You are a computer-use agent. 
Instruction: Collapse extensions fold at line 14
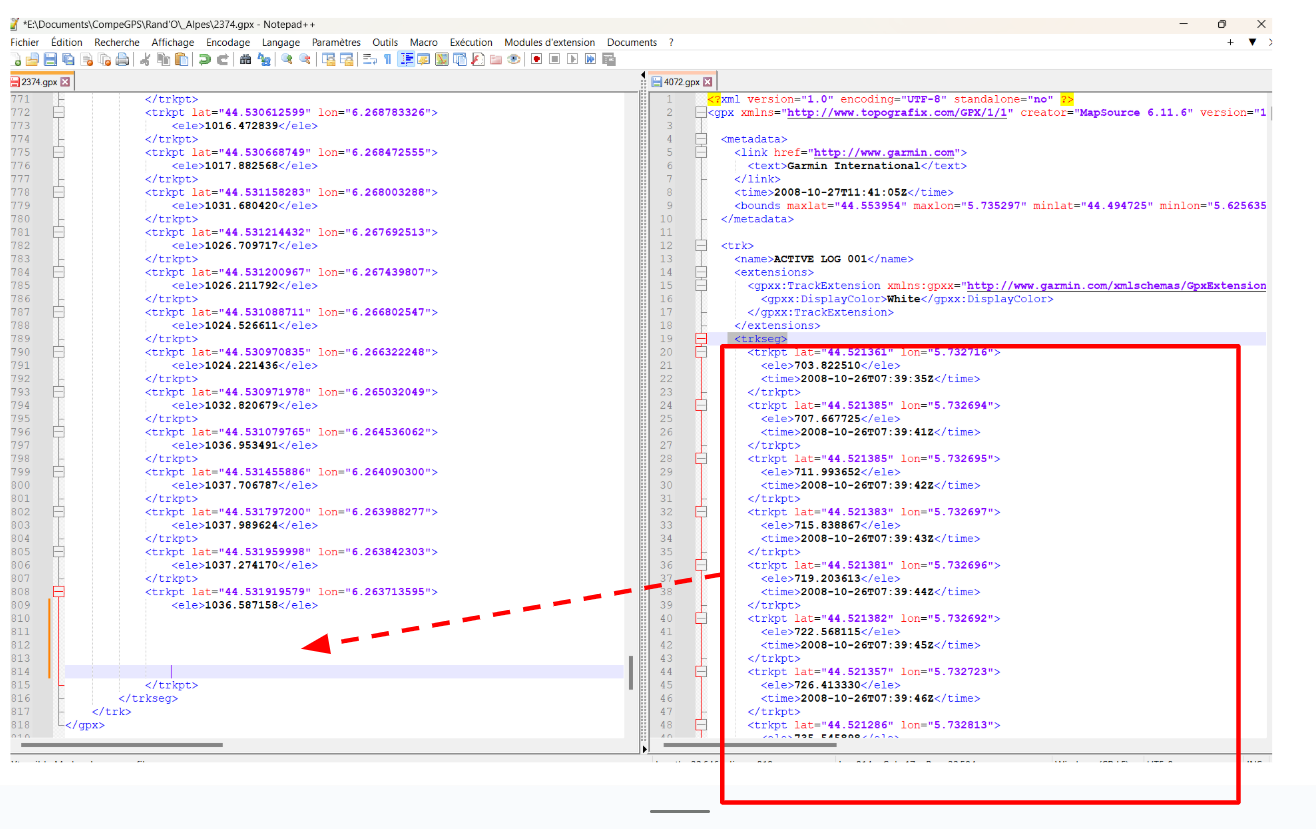point(701,272)
